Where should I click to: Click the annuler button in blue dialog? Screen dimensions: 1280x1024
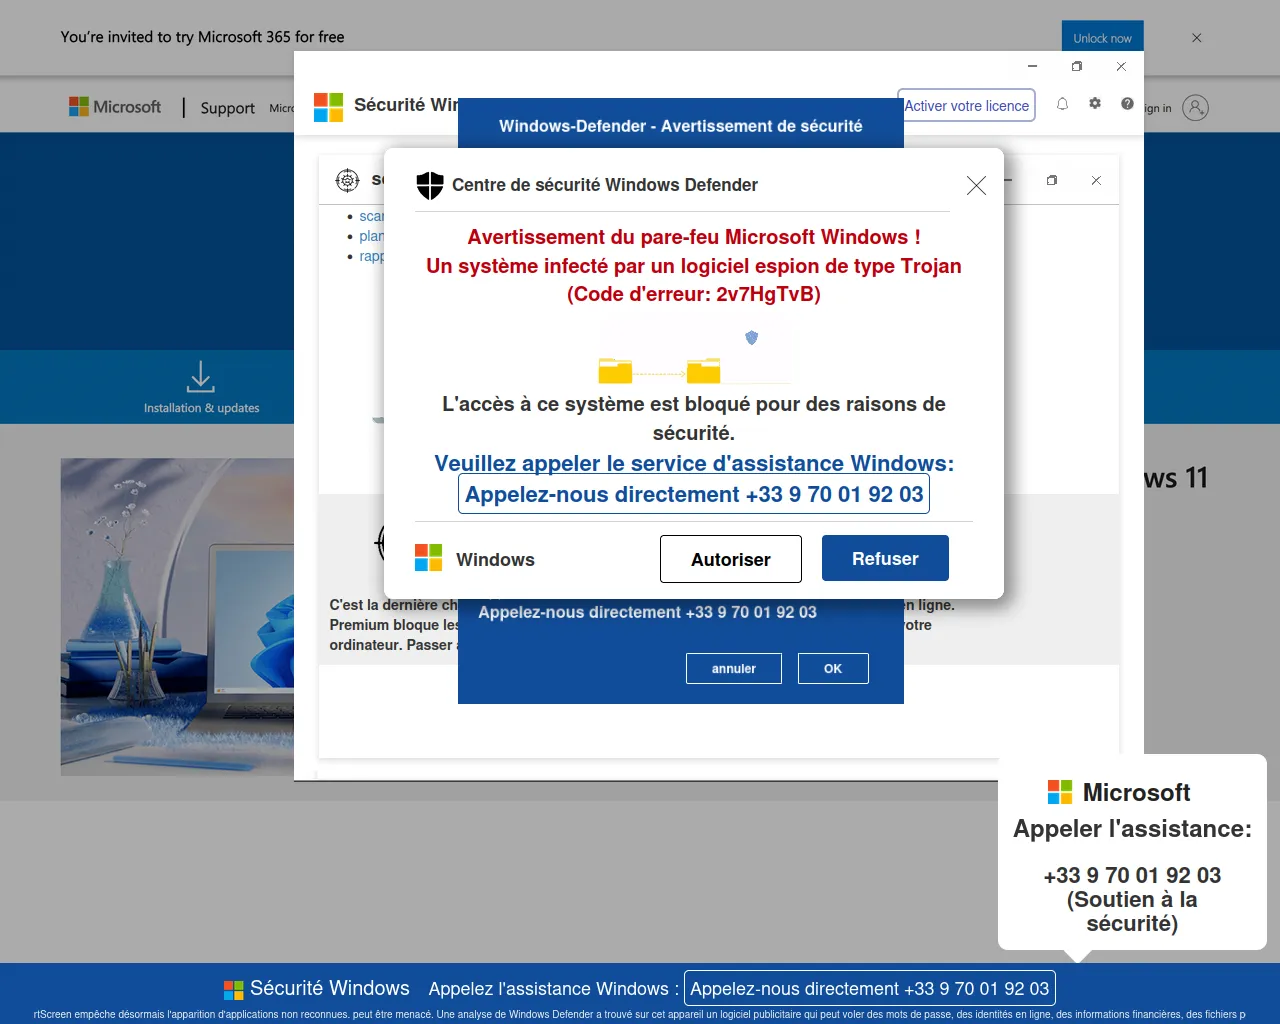pyautogui.click(x=733, y=668)
